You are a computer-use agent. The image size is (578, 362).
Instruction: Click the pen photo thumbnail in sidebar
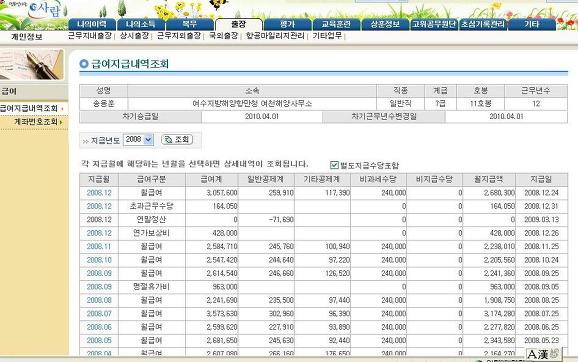pos(32,65)
